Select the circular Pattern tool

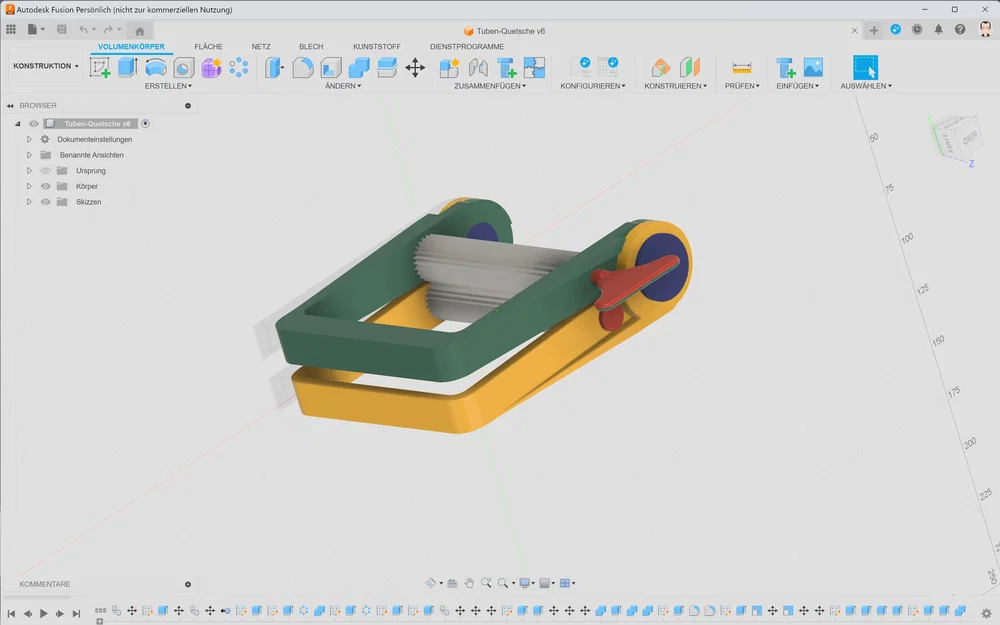[x=239, y=67]
